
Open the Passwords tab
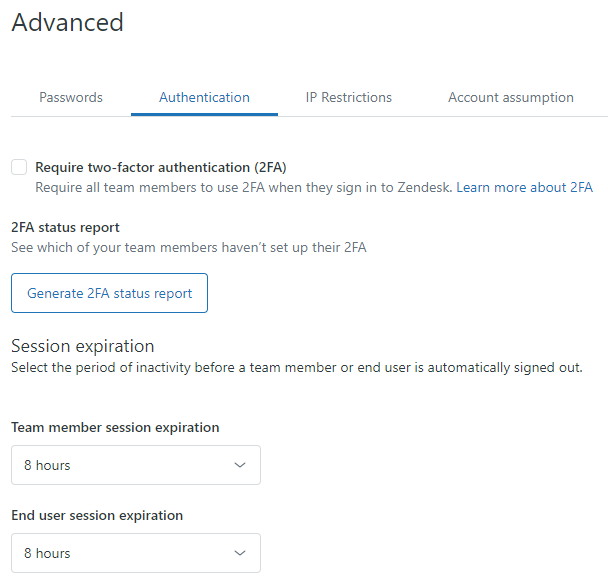click(71, 97)
